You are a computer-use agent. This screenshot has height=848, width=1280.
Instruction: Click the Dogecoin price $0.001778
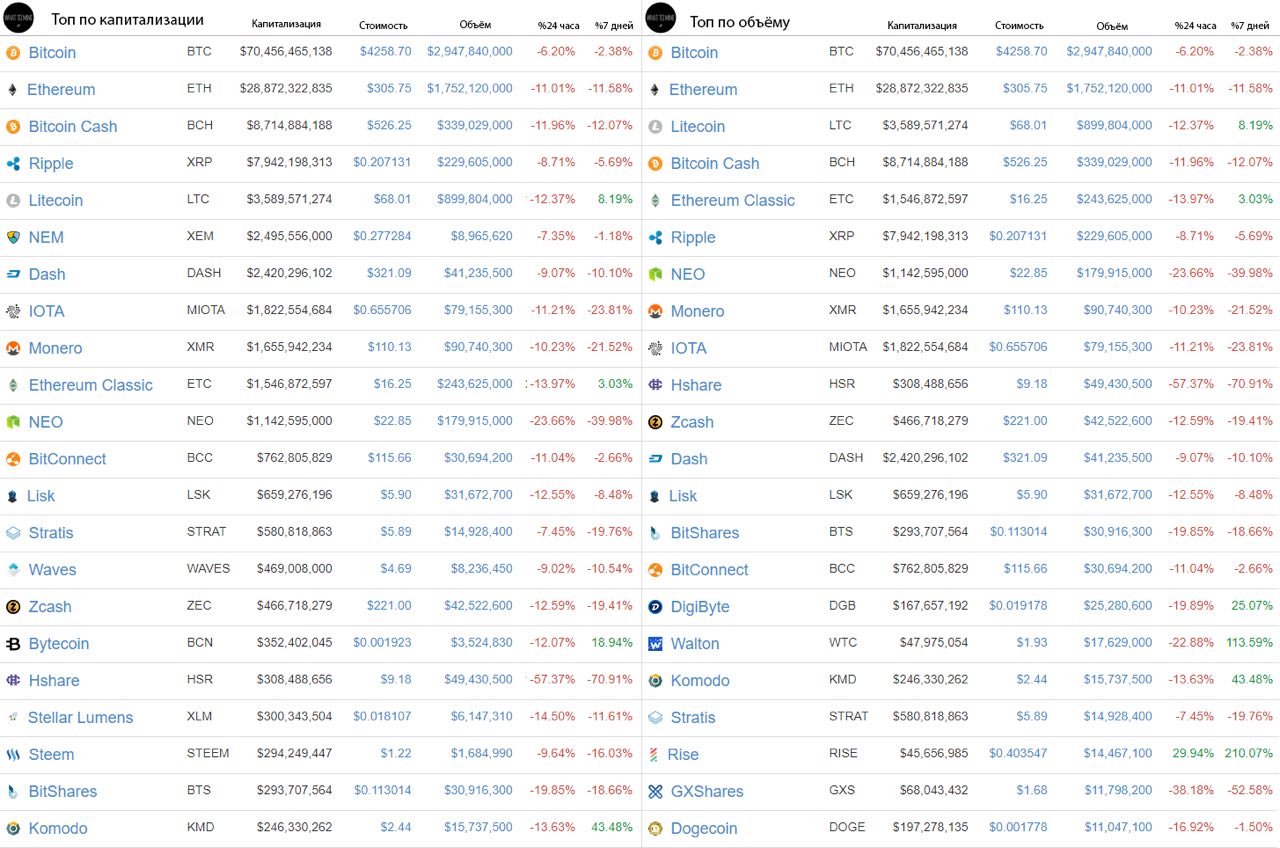[1018, 828]
